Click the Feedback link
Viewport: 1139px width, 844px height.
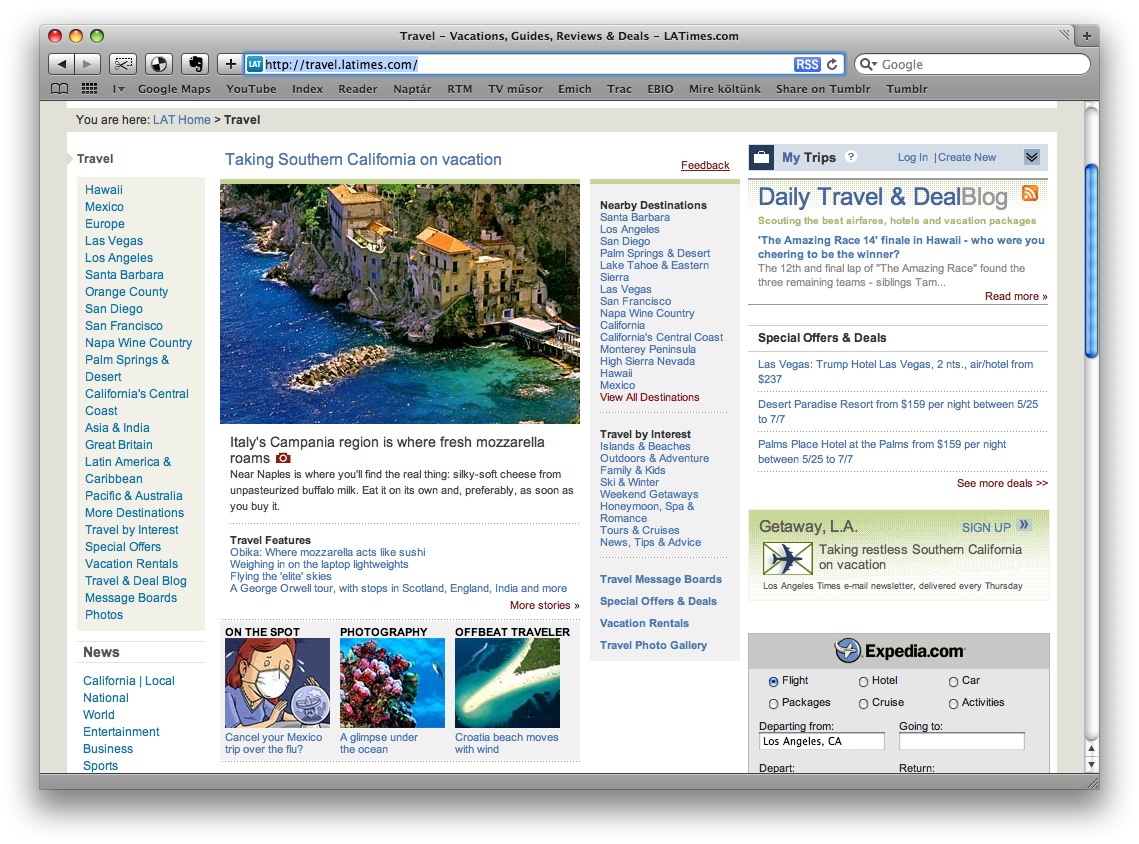[x=705, y=165]
